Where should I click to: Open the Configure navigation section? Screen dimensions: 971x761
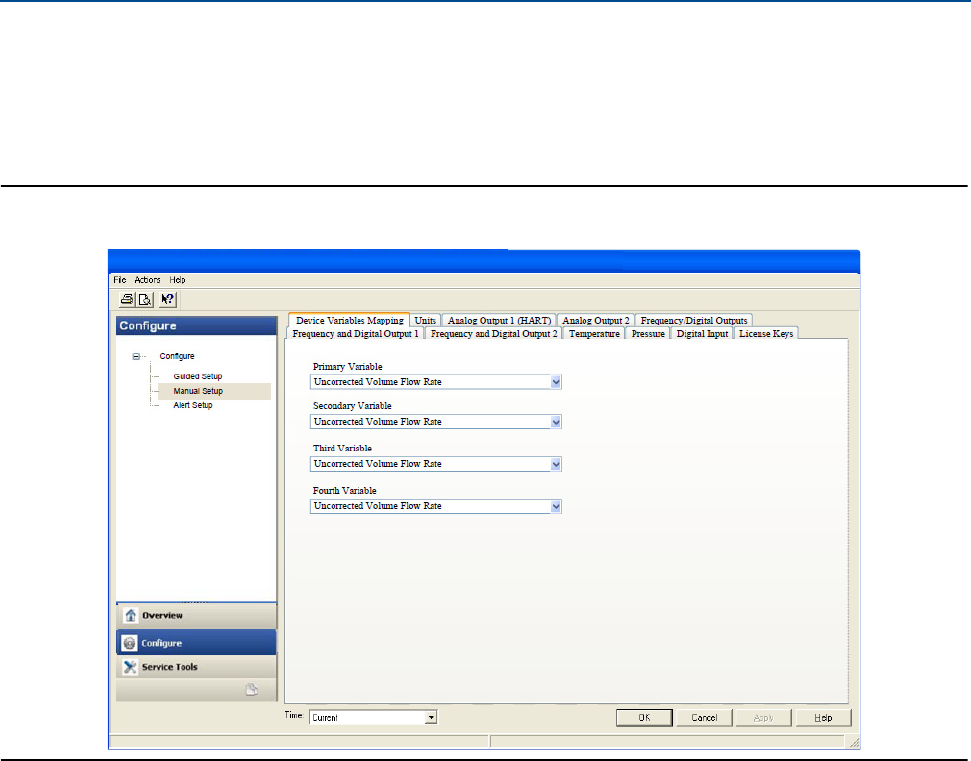click(196, 643)
